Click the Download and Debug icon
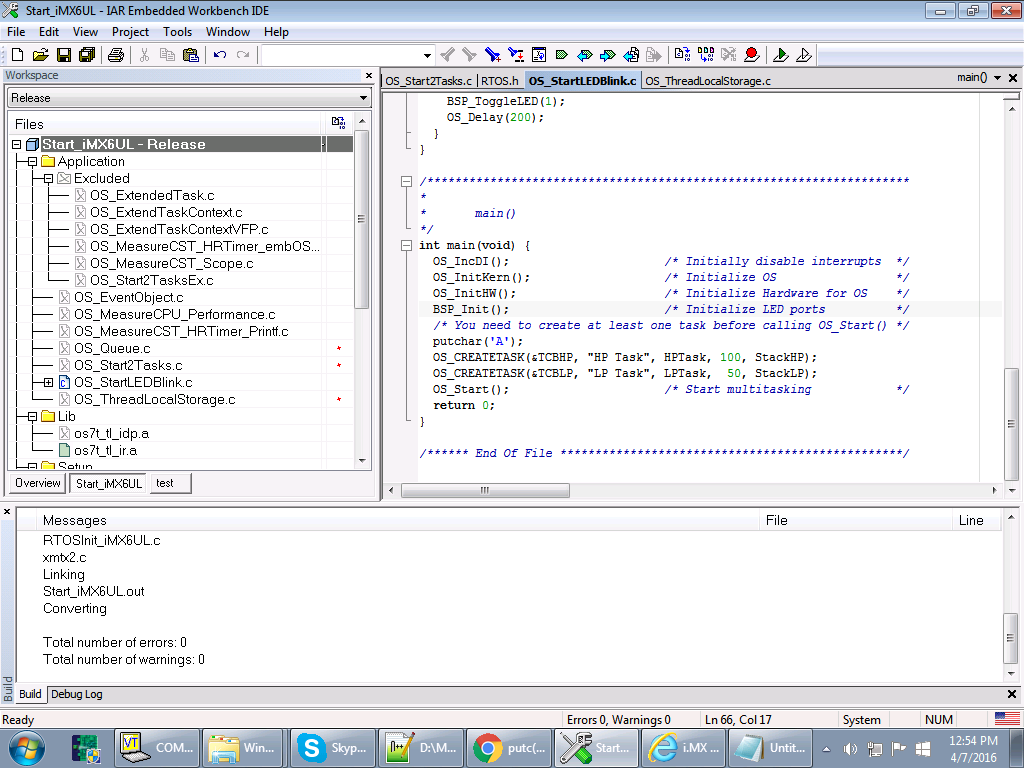Screen dimensions: 1024x768 (780, 55)
